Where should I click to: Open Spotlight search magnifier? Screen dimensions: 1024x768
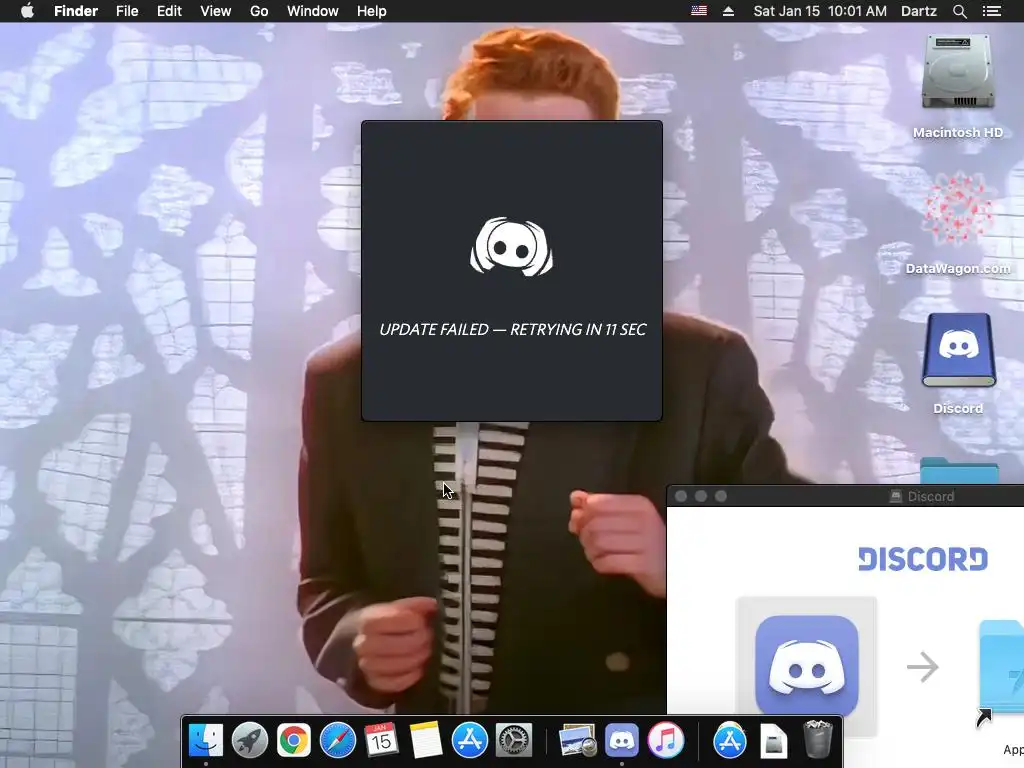tap(959, 11)
